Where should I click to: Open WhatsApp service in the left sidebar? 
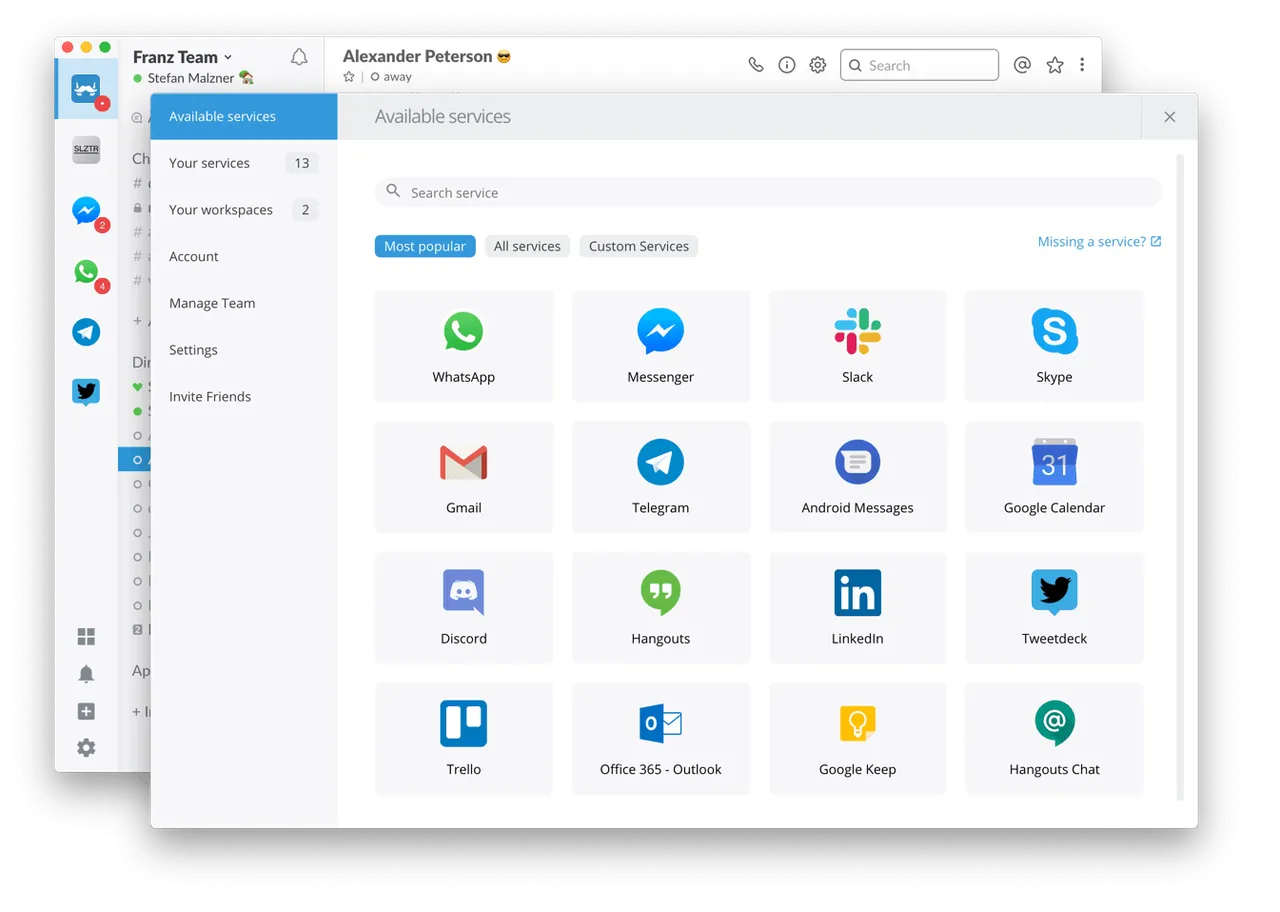[86, 271]
